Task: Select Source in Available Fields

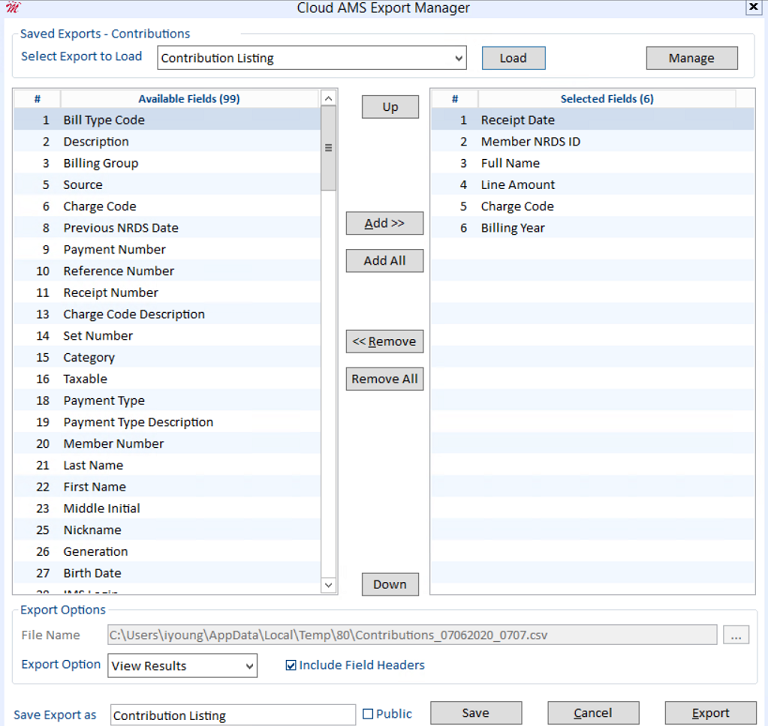Action: (x=167, y=185)
